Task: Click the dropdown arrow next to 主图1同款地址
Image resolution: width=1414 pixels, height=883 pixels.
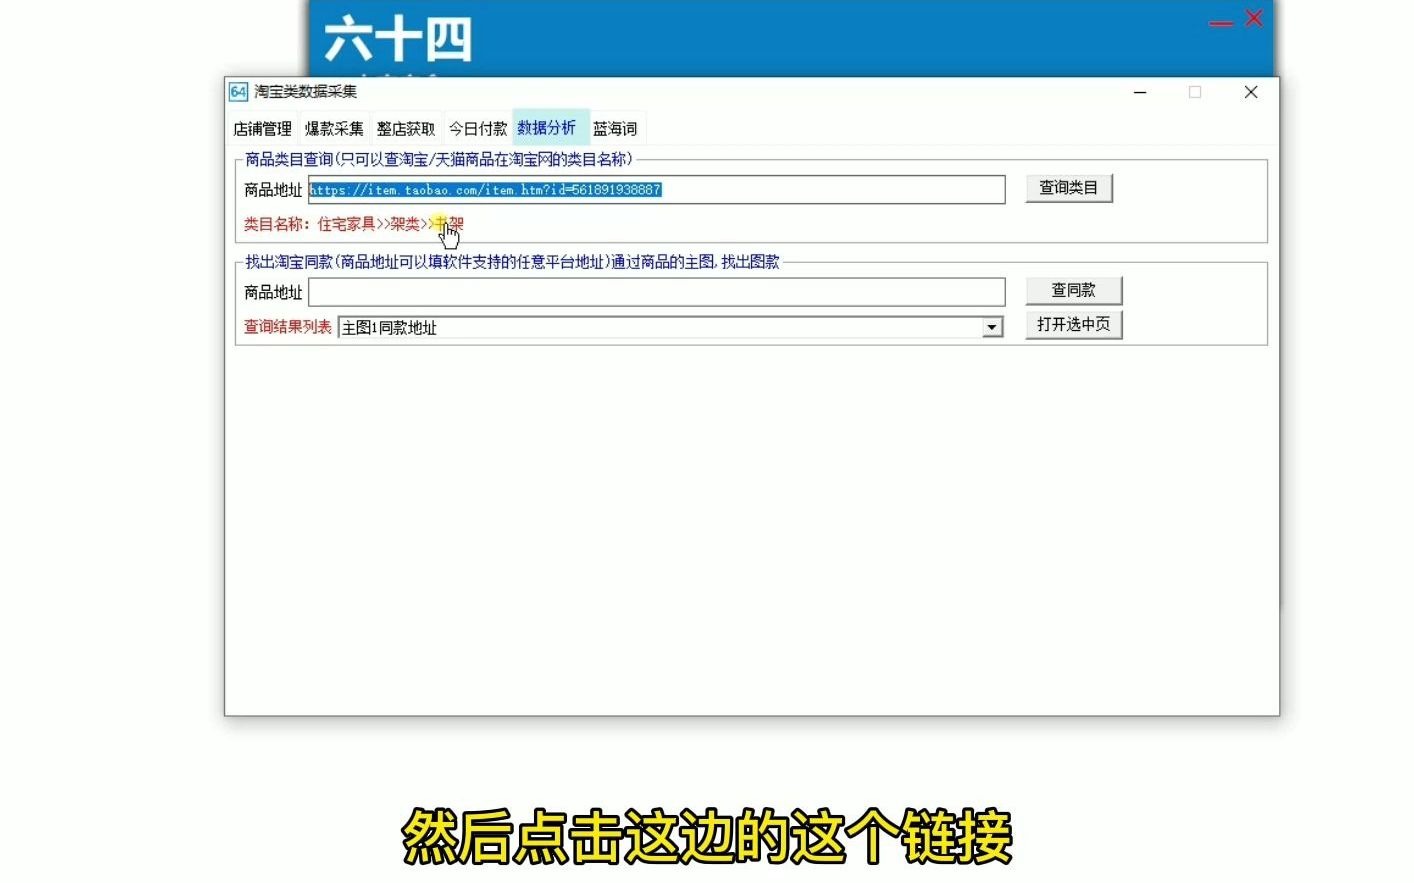Action: coord(991,327)
